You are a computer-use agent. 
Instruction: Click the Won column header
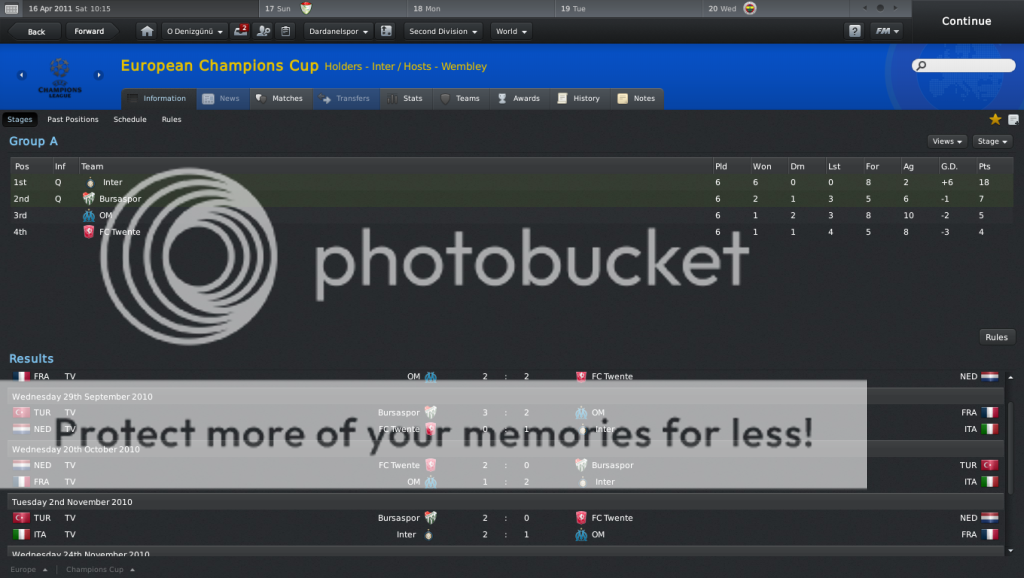tap(761, 167)
